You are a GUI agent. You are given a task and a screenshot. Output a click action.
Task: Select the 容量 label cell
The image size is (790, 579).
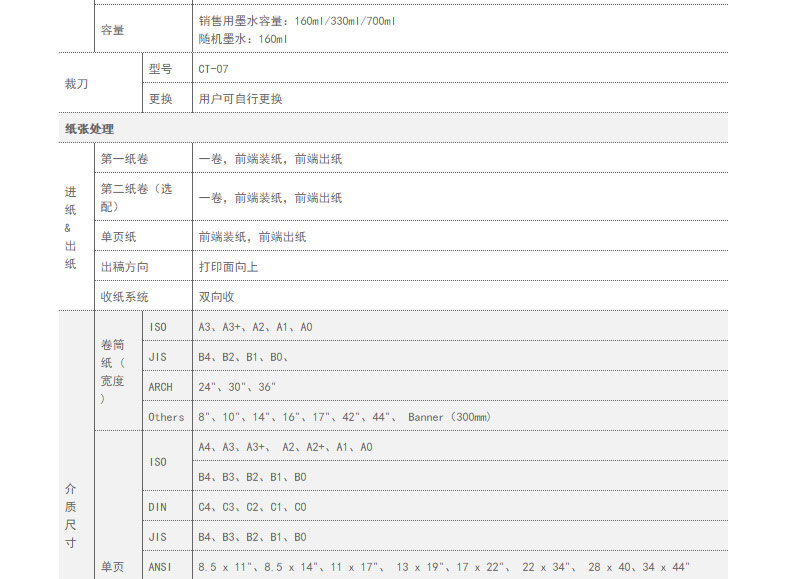point(112,30)
